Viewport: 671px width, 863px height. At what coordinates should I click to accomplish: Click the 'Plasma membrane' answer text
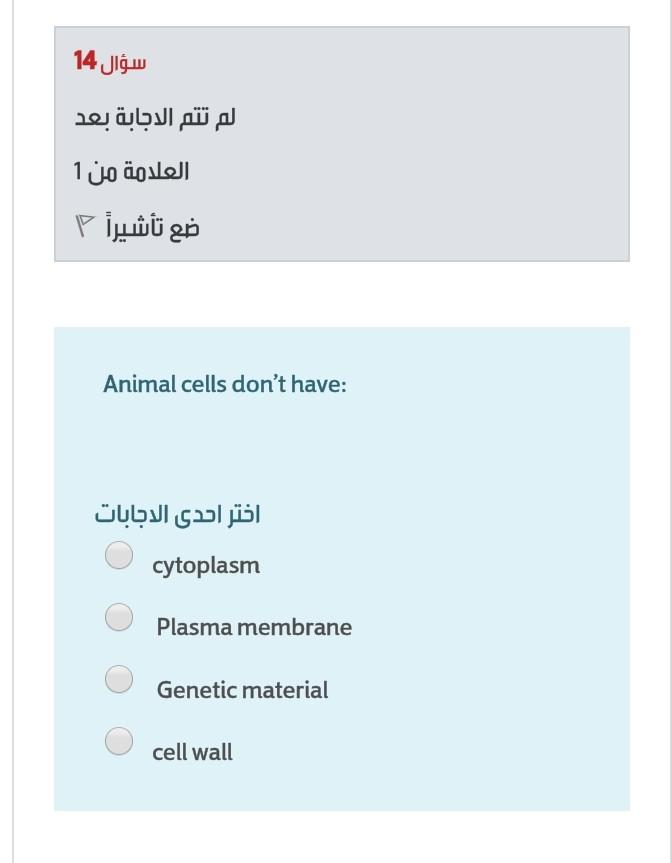click(254, 627)
